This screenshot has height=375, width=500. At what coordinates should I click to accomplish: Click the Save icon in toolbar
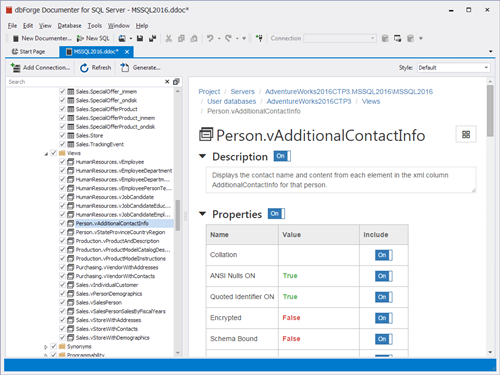[140, 39]
